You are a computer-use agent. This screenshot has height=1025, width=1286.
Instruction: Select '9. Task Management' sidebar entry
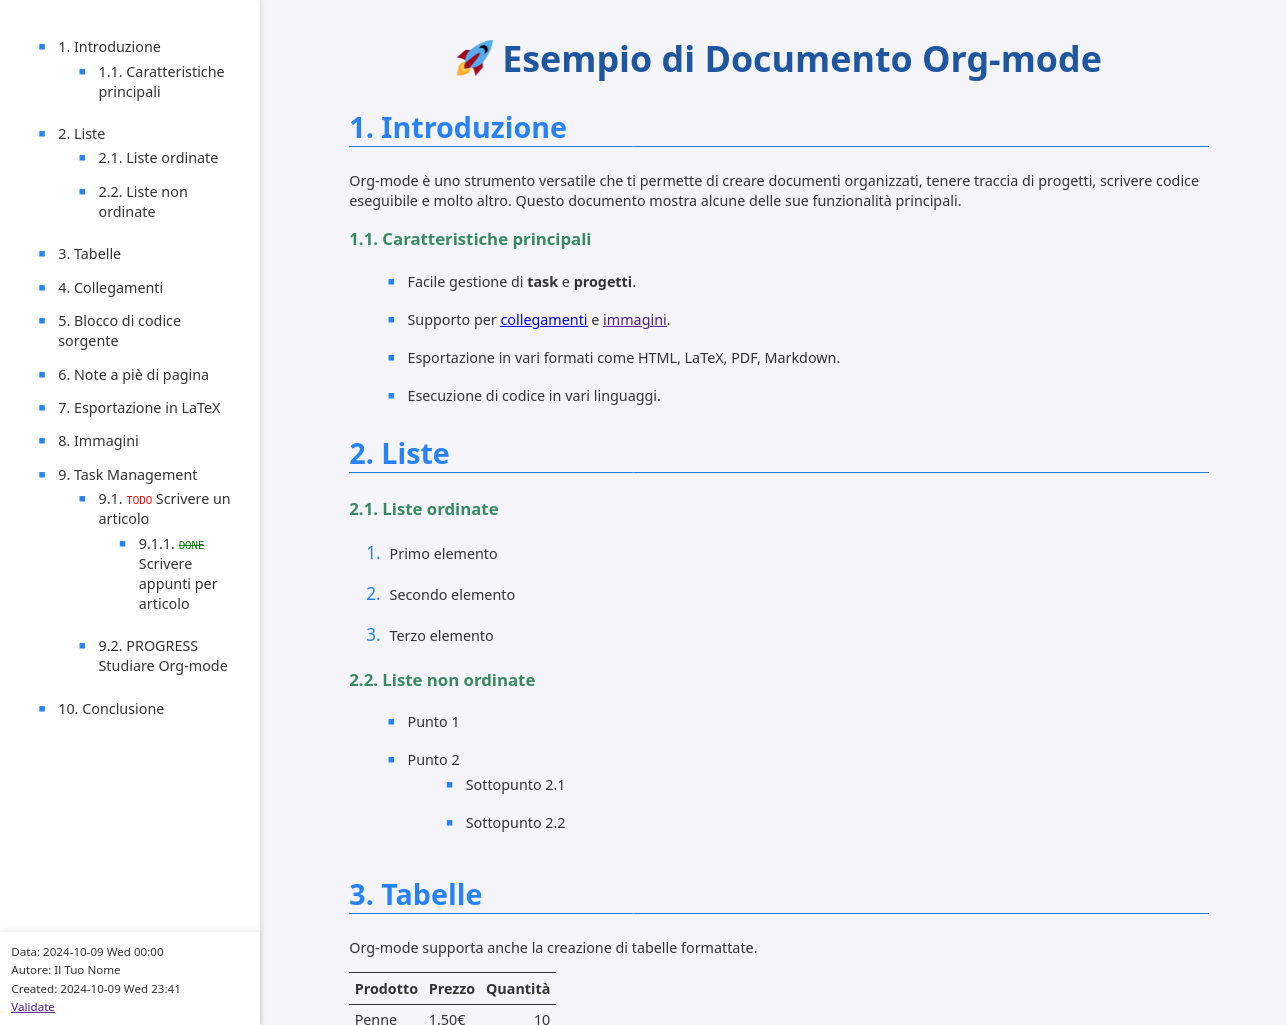127,475
